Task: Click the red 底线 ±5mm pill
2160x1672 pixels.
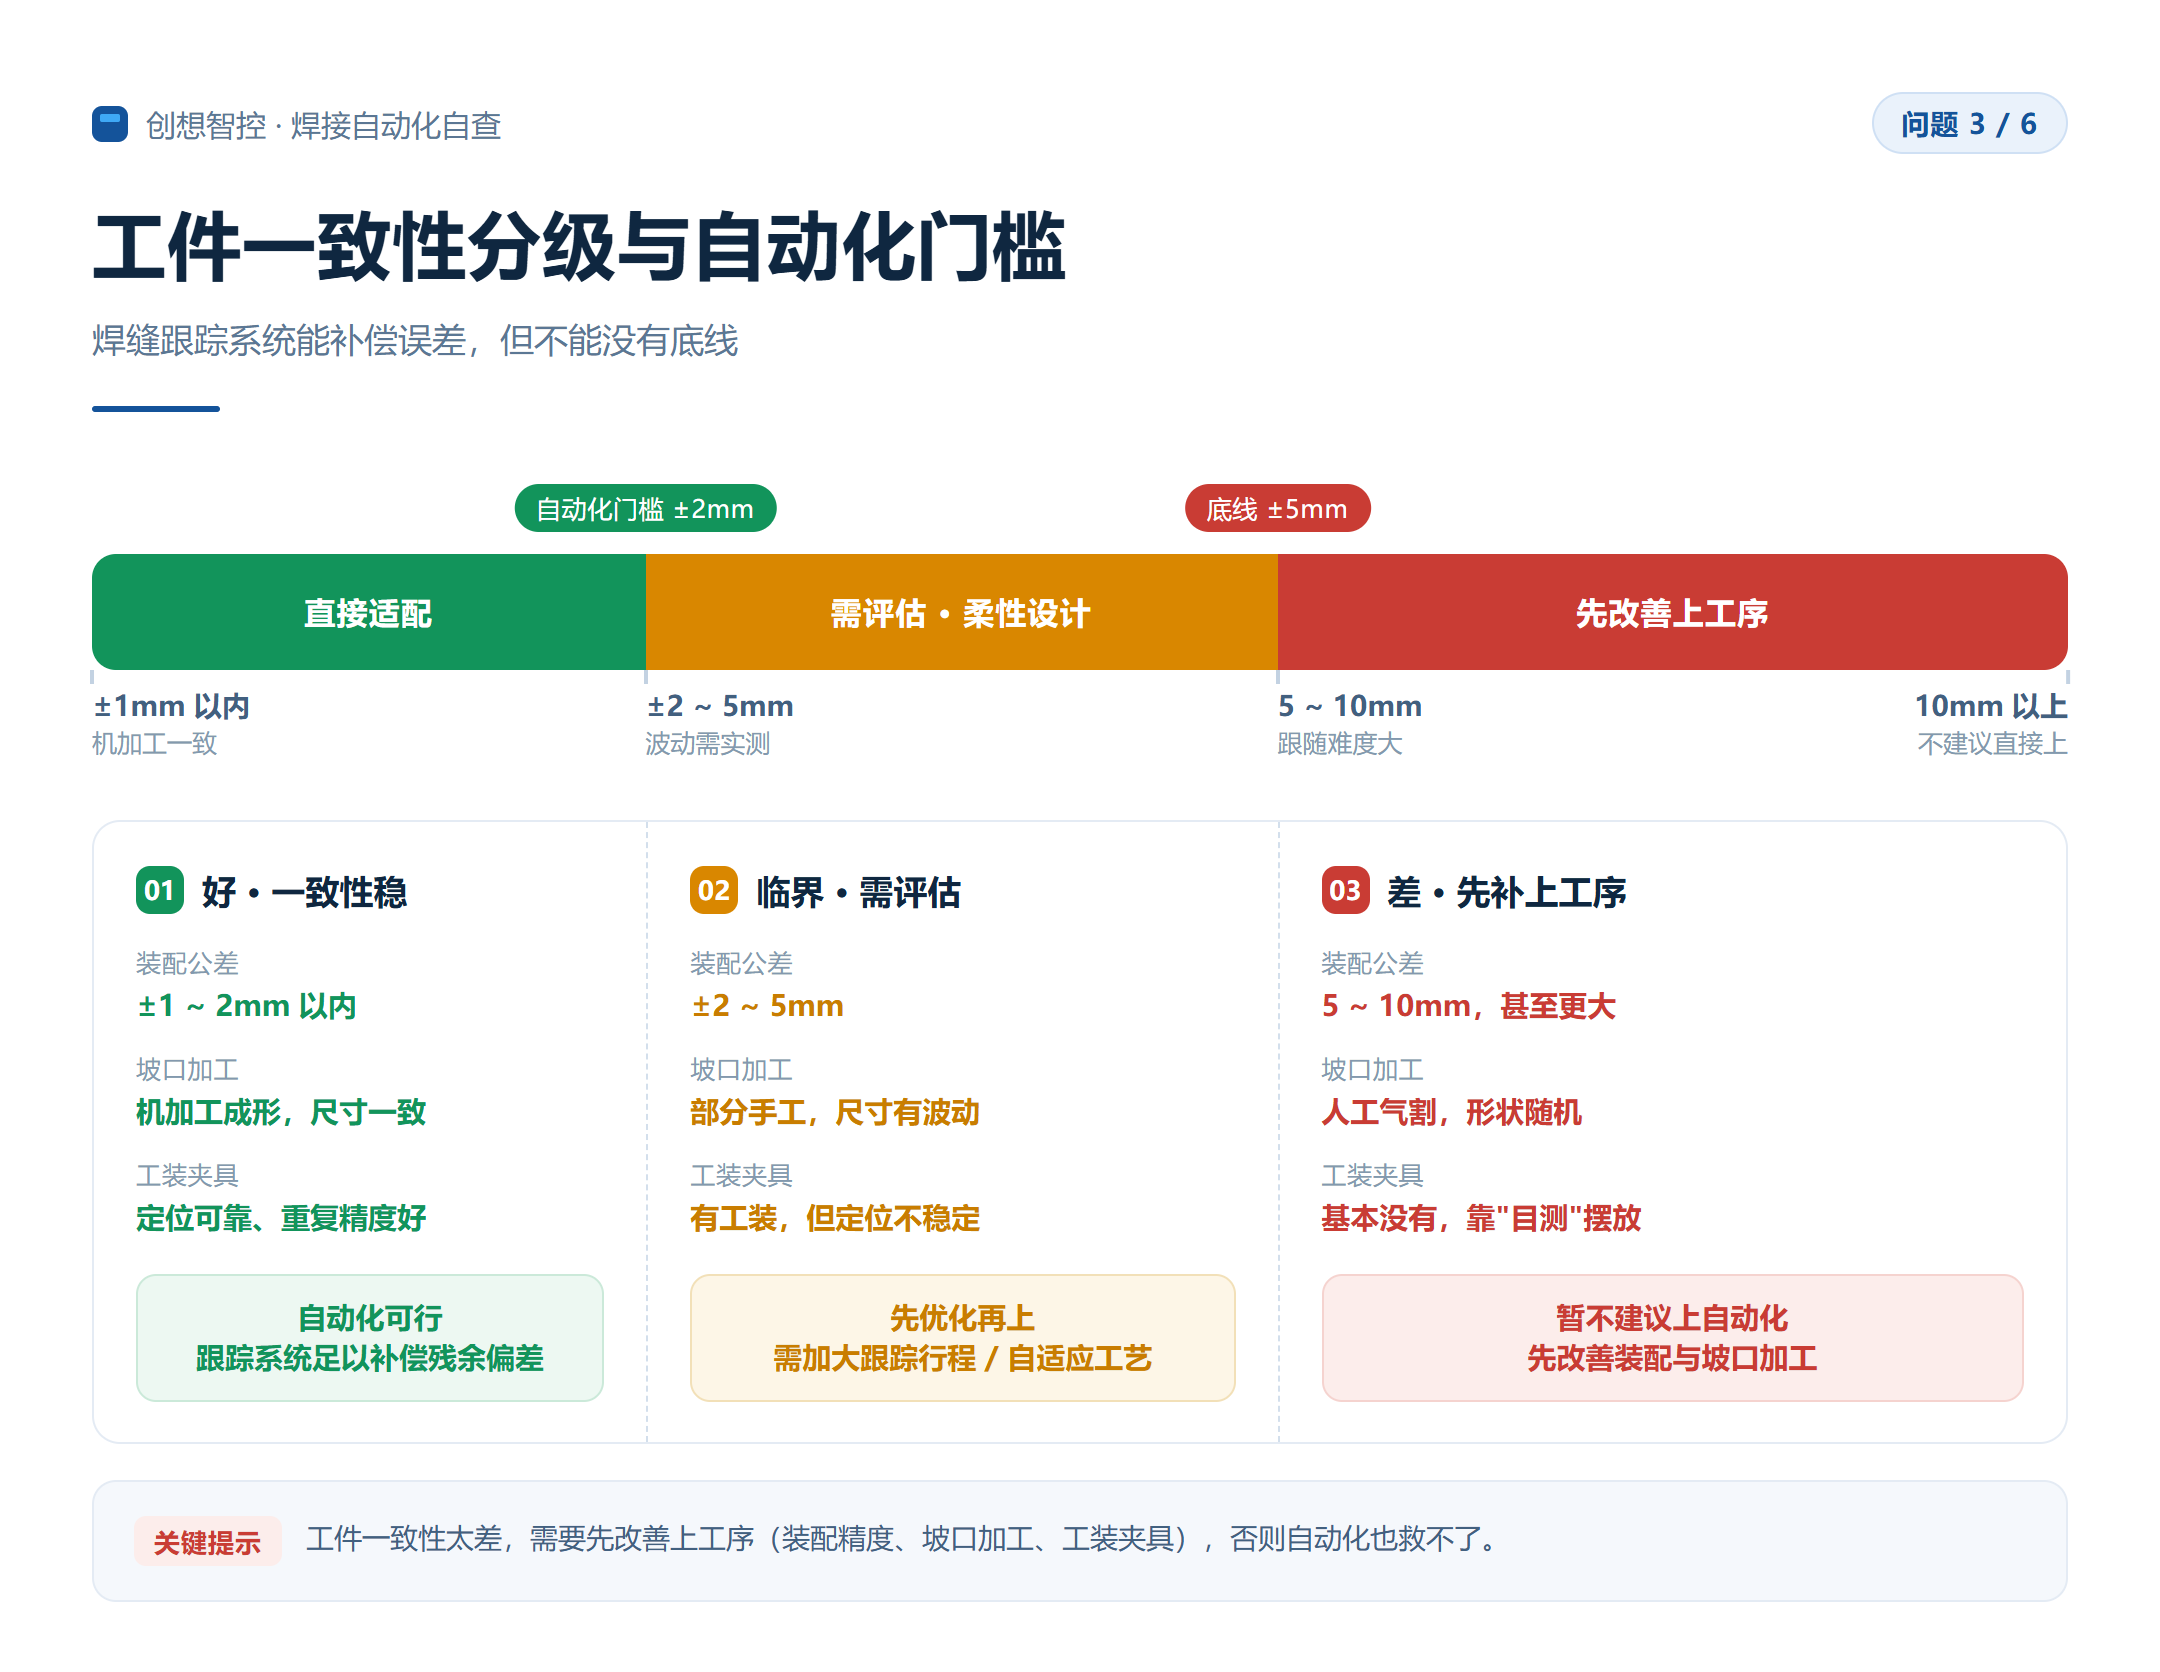Action: (x=1277, y=508)
